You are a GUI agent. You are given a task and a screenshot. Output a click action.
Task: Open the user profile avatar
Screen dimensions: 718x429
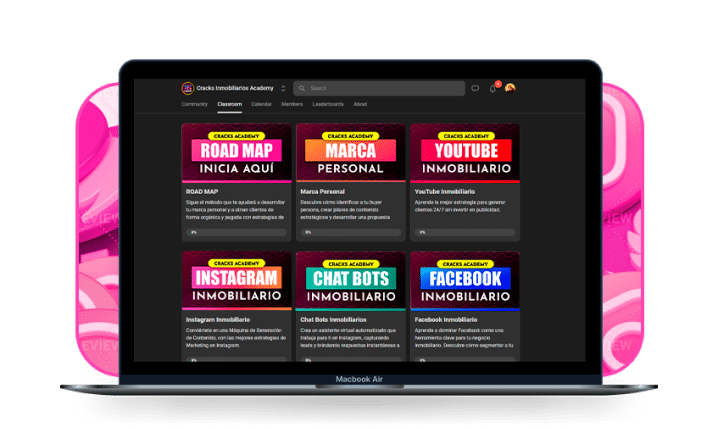[x=510, y=88]
